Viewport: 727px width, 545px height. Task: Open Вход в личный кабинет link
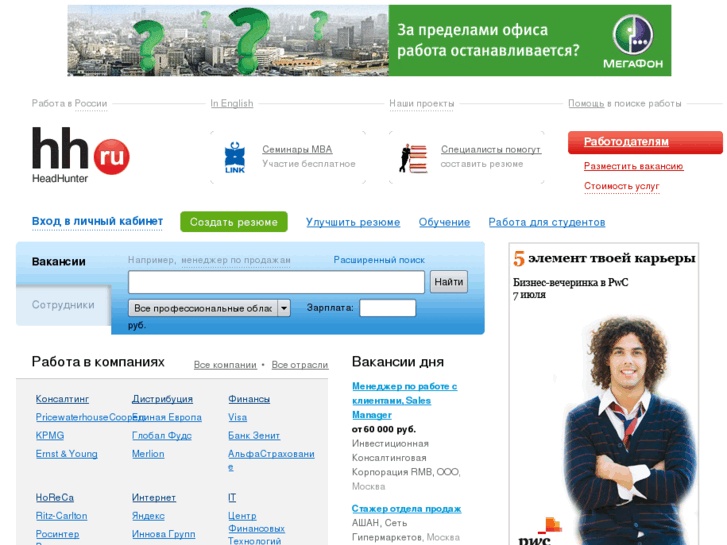point(97,221)
